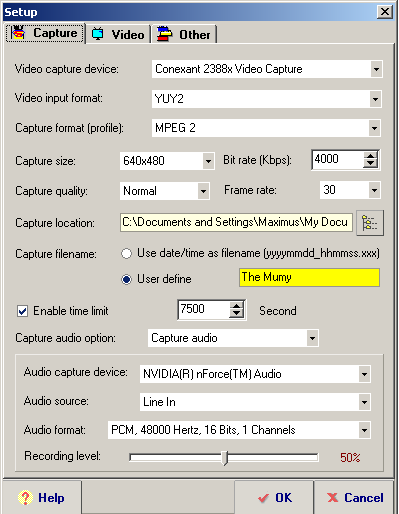
Task: Expand the Audio capture device dropdown
Action: point(364,374)
